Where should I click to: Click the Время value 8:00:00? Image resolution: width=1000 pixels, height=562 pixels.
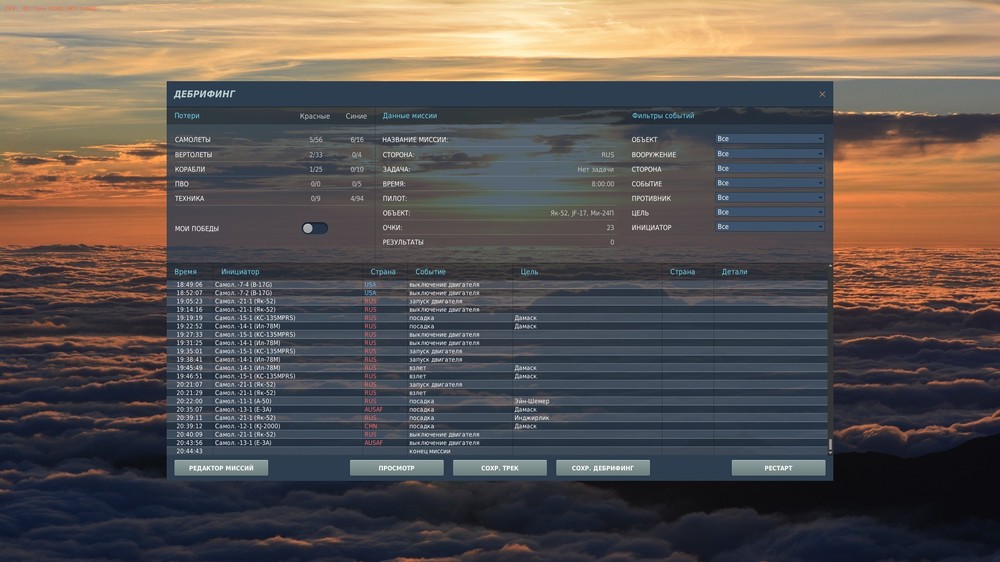pos(603,184)
